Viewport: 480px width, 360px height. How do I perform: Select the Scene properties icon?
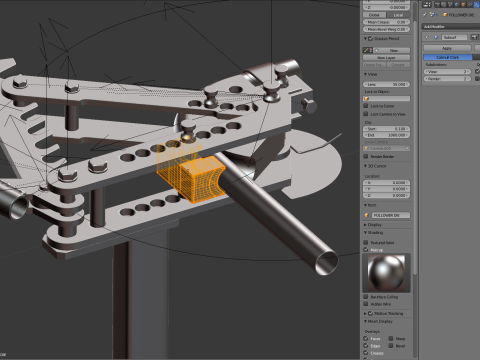pyautogui.click(x=450, y=5)
